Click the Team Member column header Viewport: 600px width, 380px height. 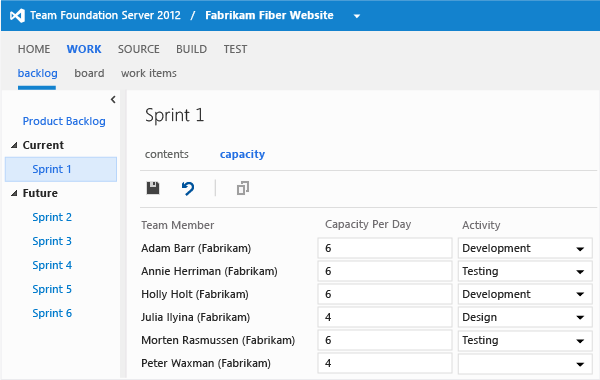coord(178,225)
